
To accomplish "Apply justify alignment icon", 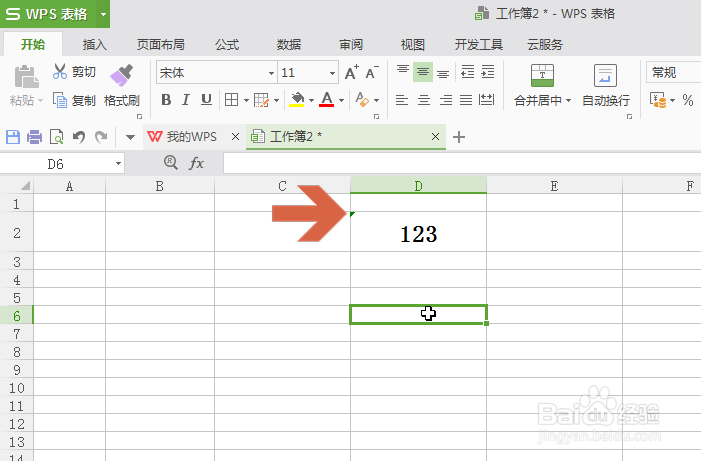I will tap(466, 100).
